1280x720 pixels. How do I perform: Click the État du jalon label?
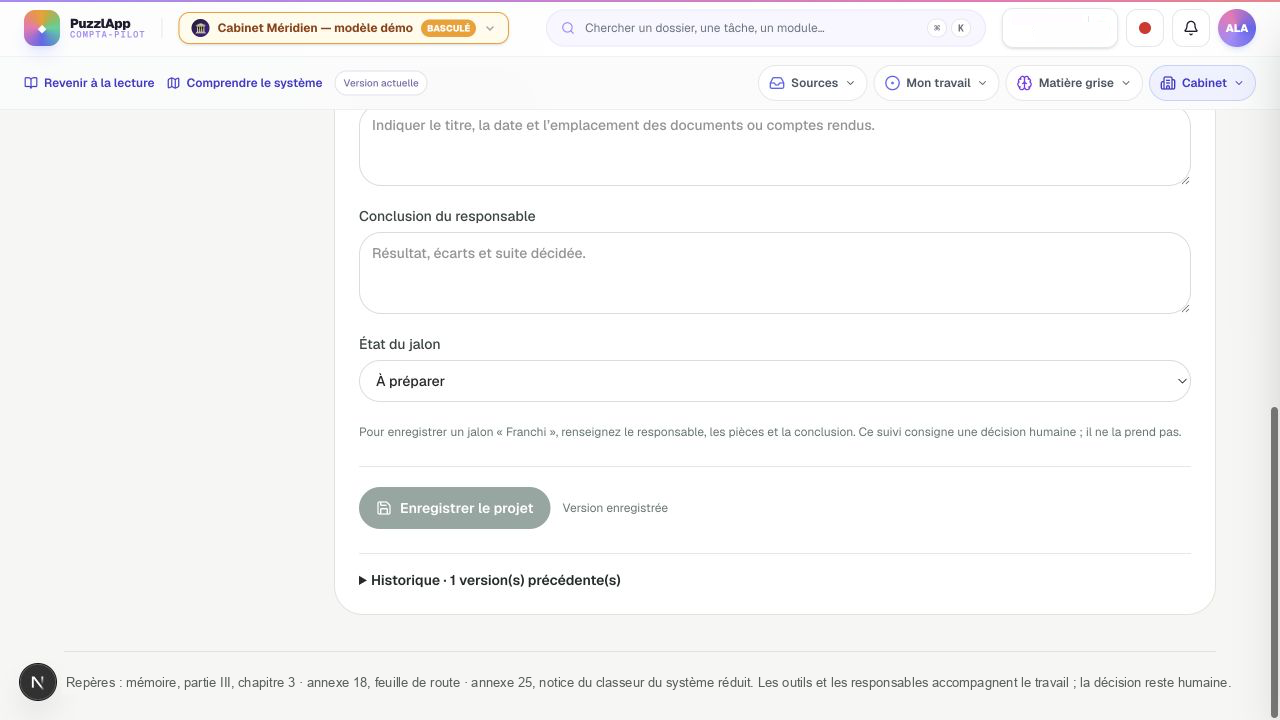click(400, 344)
